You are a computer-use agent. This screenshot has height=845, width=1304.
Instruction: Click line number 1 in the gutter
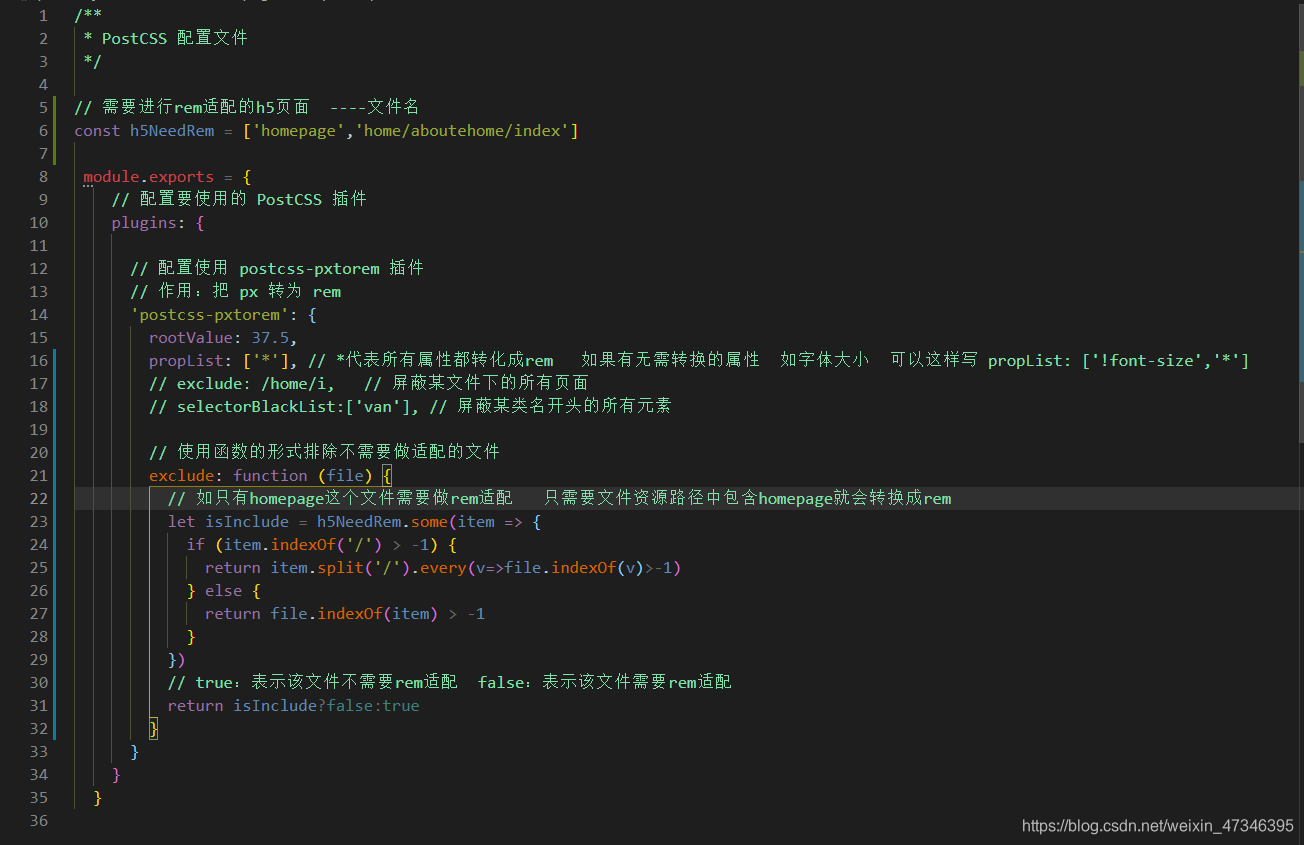[42, 15]
